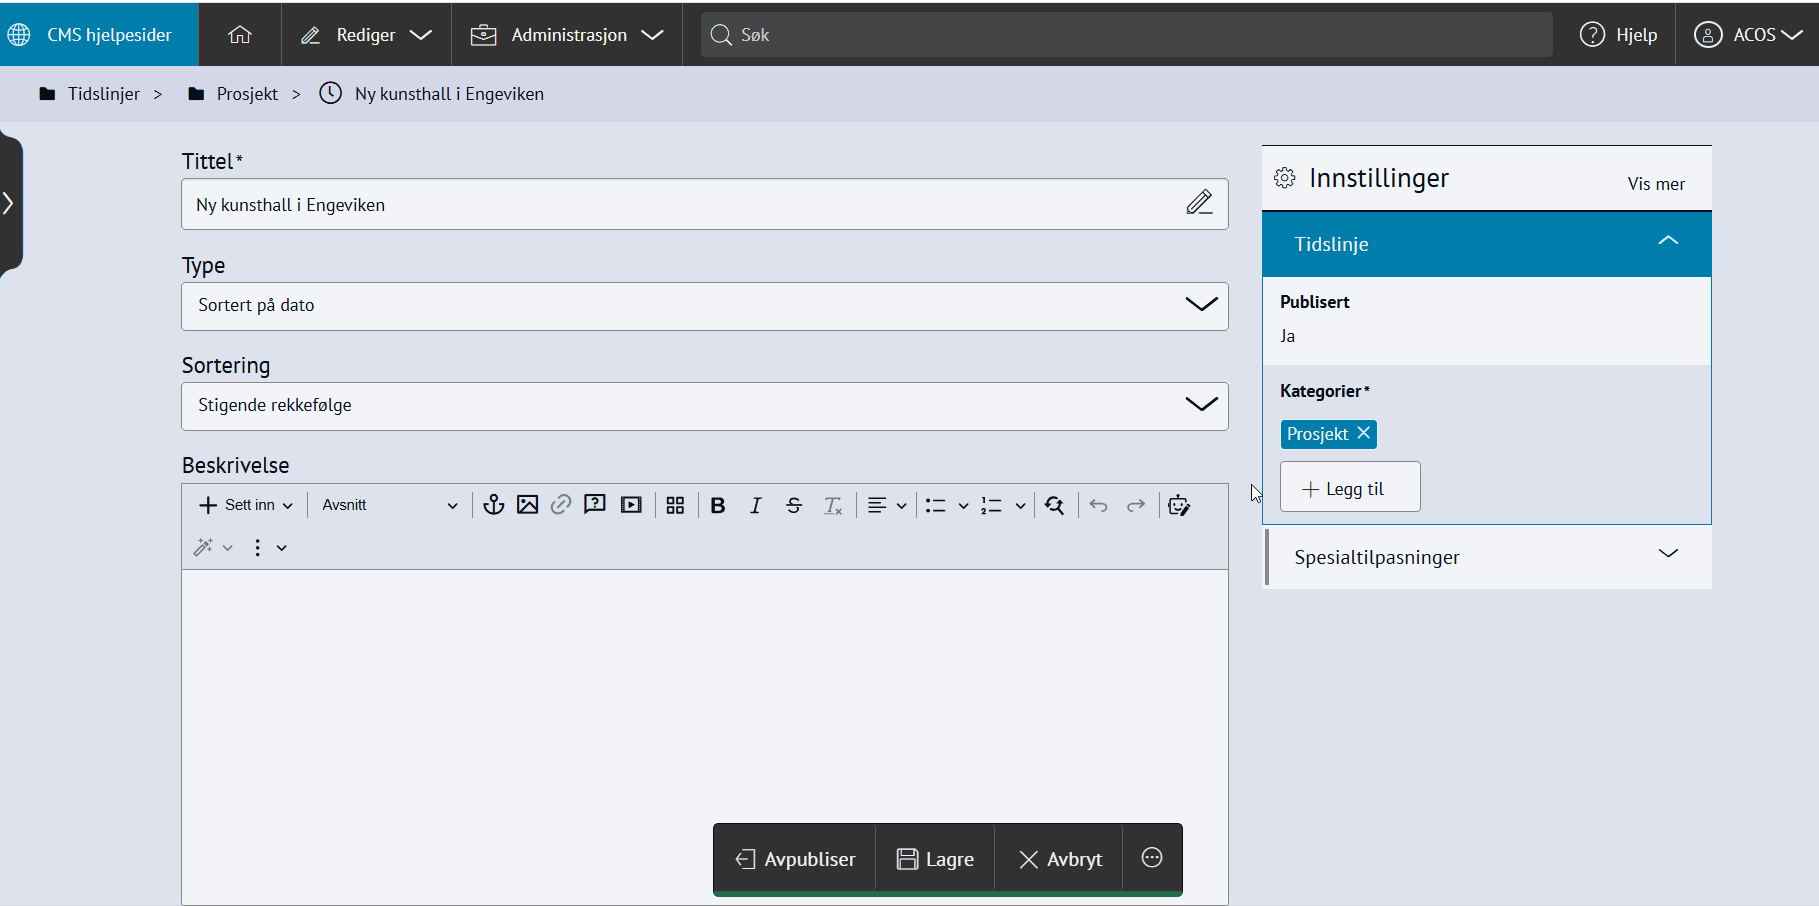The image size is (1819, 906).
Task: Open the Sortering dropdown
Action: coord(704,406)
